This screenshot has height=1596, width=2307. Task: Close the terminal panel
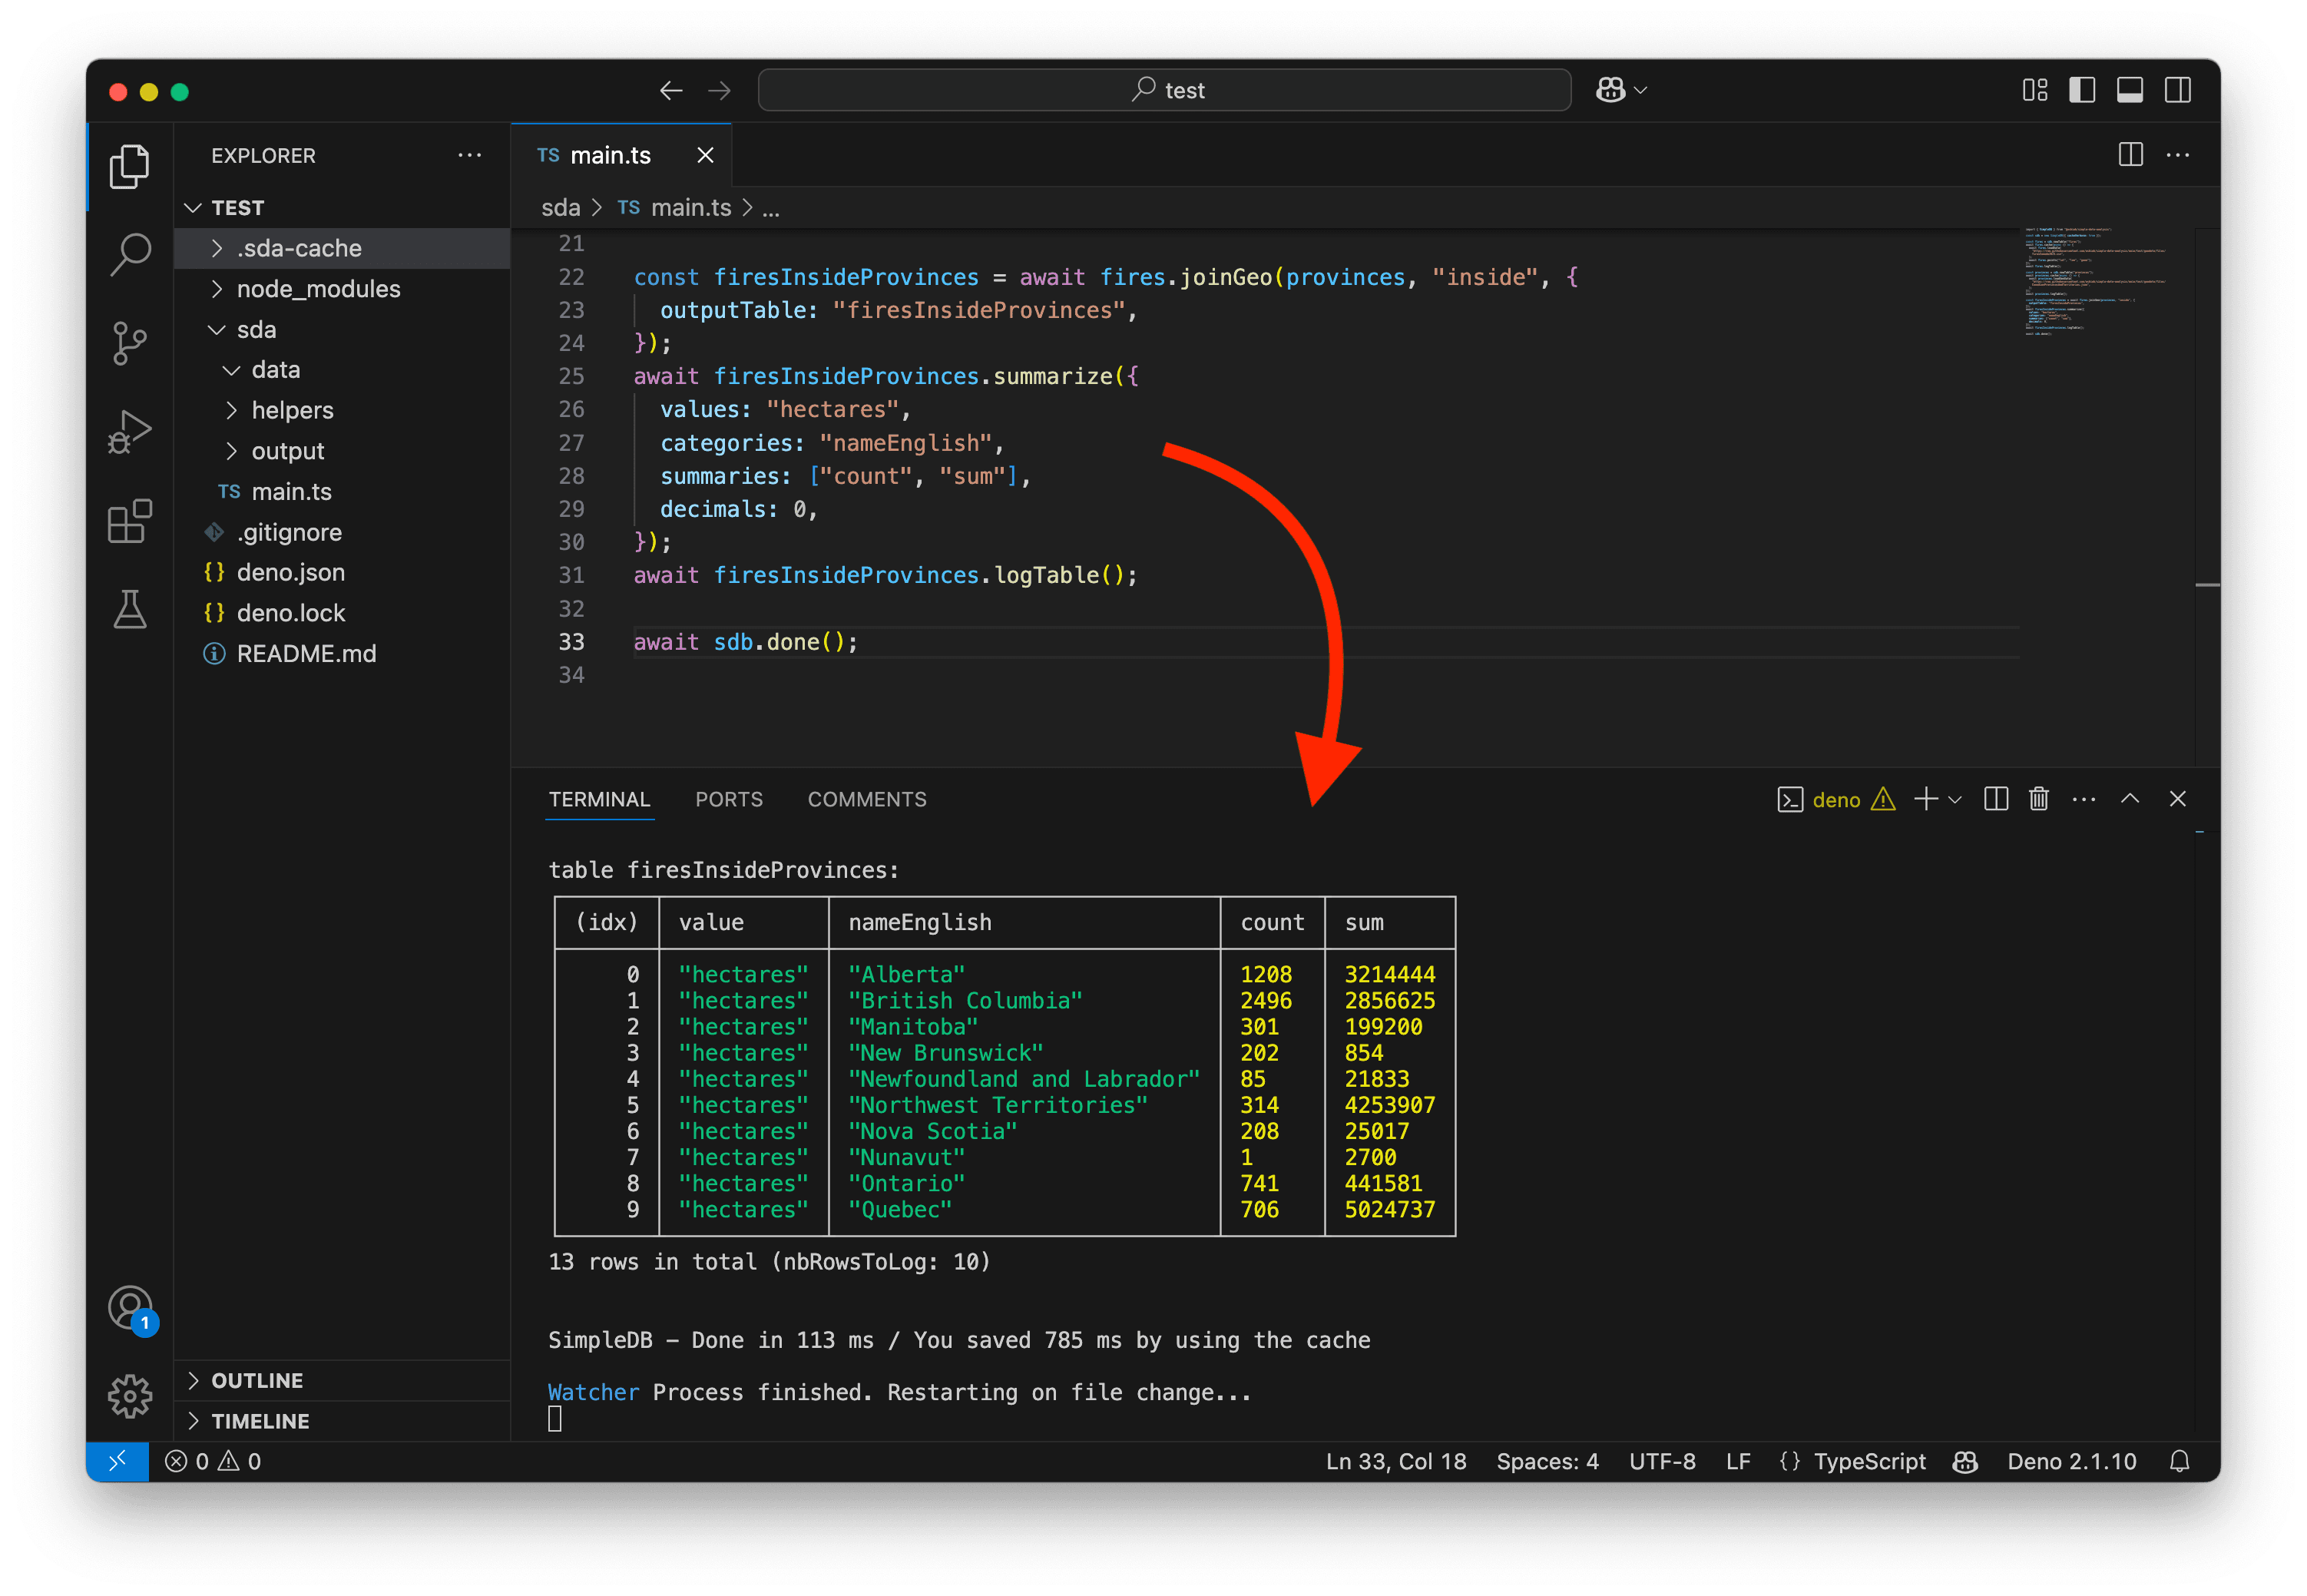click(2178, 799)
